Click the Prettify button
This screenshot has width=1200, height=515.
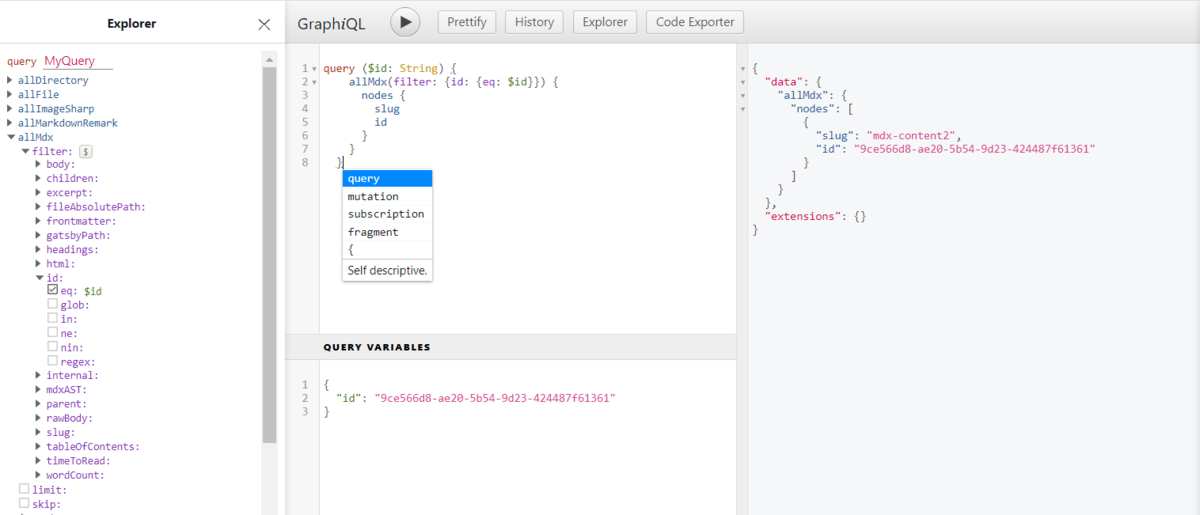(x=467, y=22)
